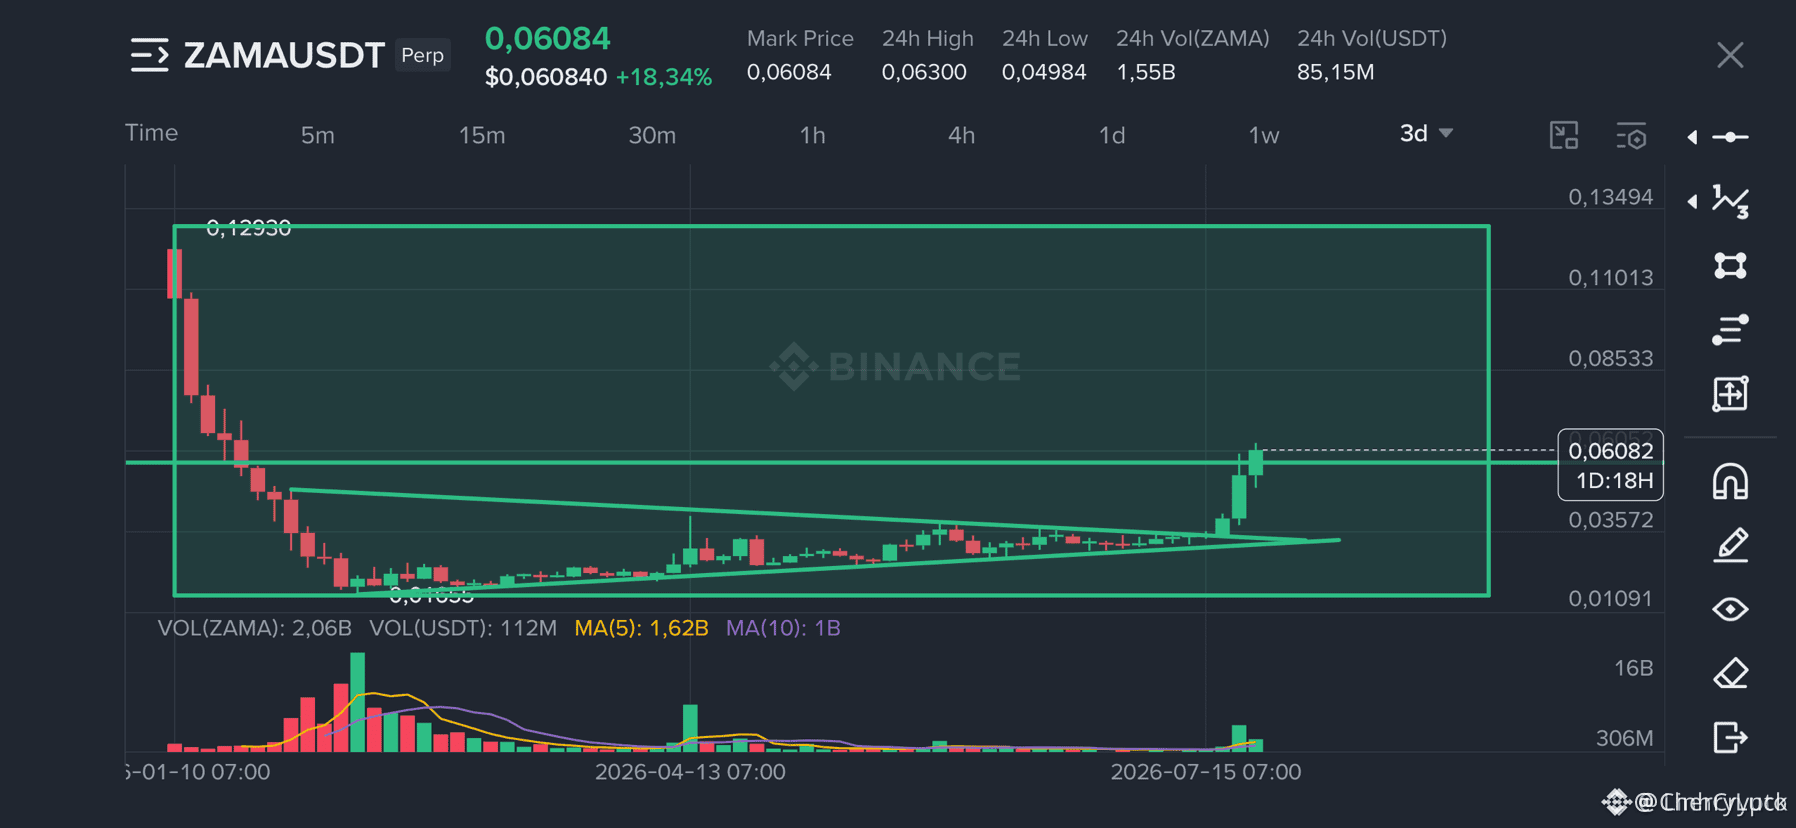Viewport: 1796px width, 828px height.
Task: Click the tallest green volume bar
Action: [x=358, y=702]
